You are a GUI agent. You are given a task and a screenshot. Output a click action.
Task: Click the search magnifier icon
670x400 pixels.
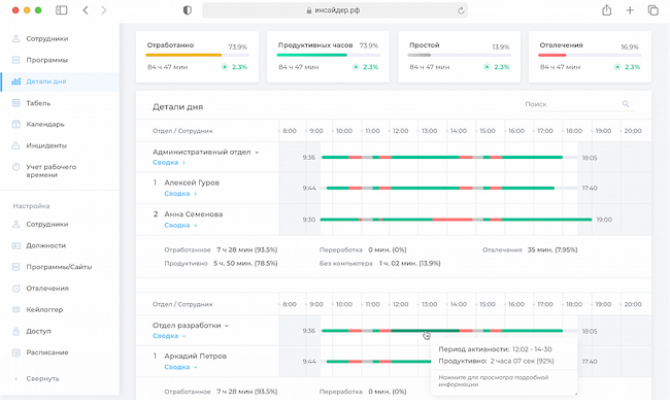point(626,104)
